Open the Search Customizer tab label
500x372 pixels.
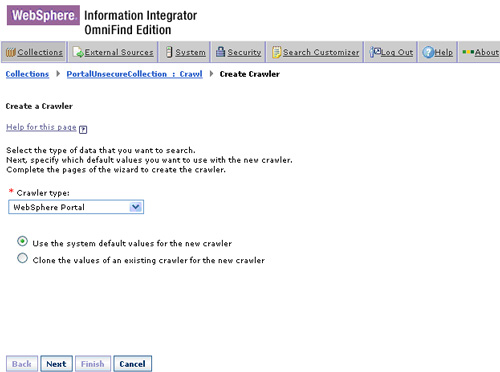[321, 52]
